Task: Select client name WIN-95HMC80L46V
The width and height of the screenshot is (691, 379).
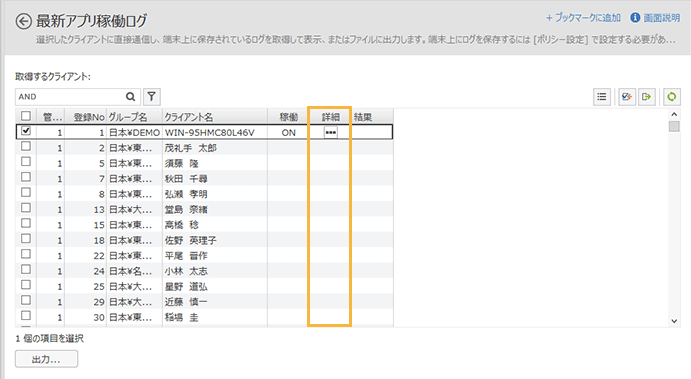Action: (x=209, y=132)
